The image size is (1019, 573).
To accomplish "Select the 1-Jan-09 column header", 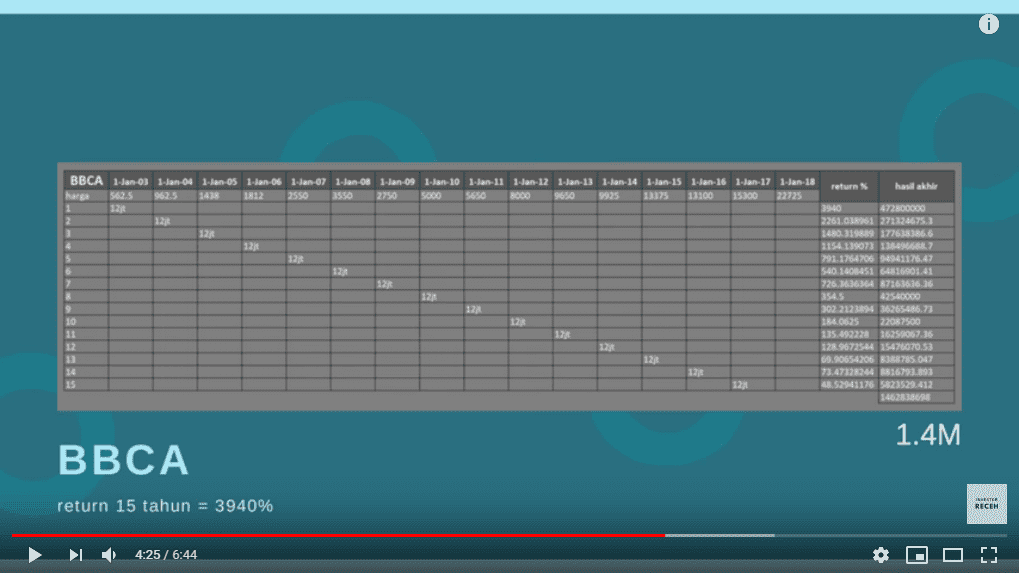I will click(397, 182).
